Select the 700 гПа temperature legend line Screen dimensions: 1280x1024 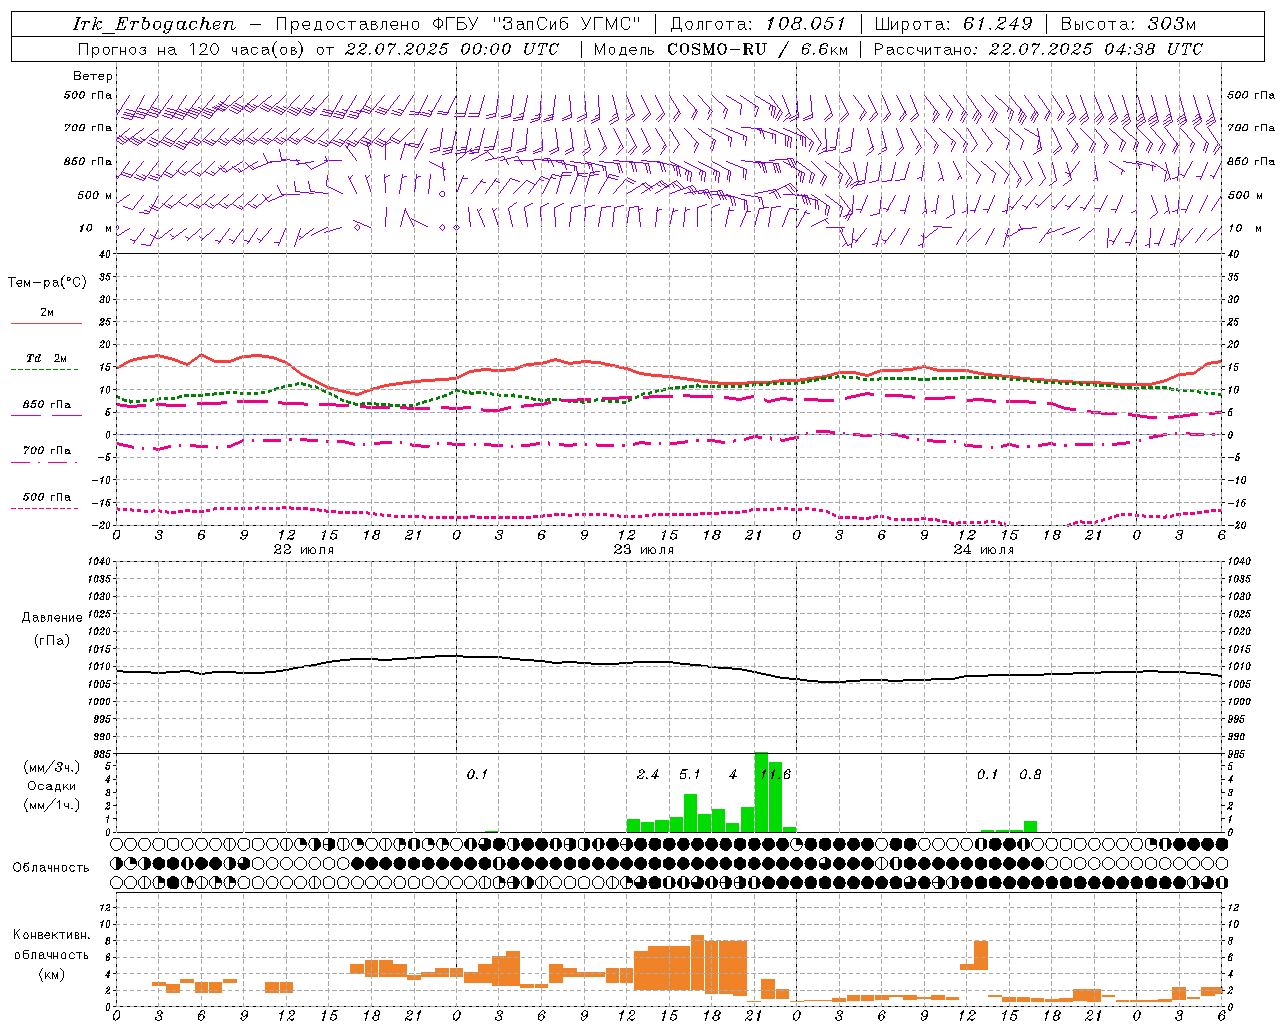click(x=46, y=462)
